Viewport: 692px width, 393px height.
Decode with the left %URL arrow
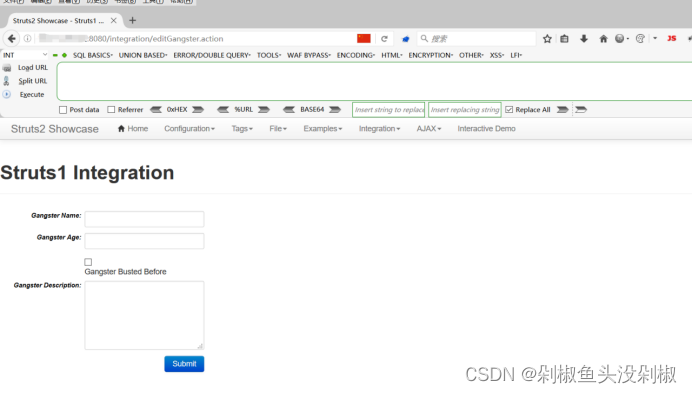point(223,110)
